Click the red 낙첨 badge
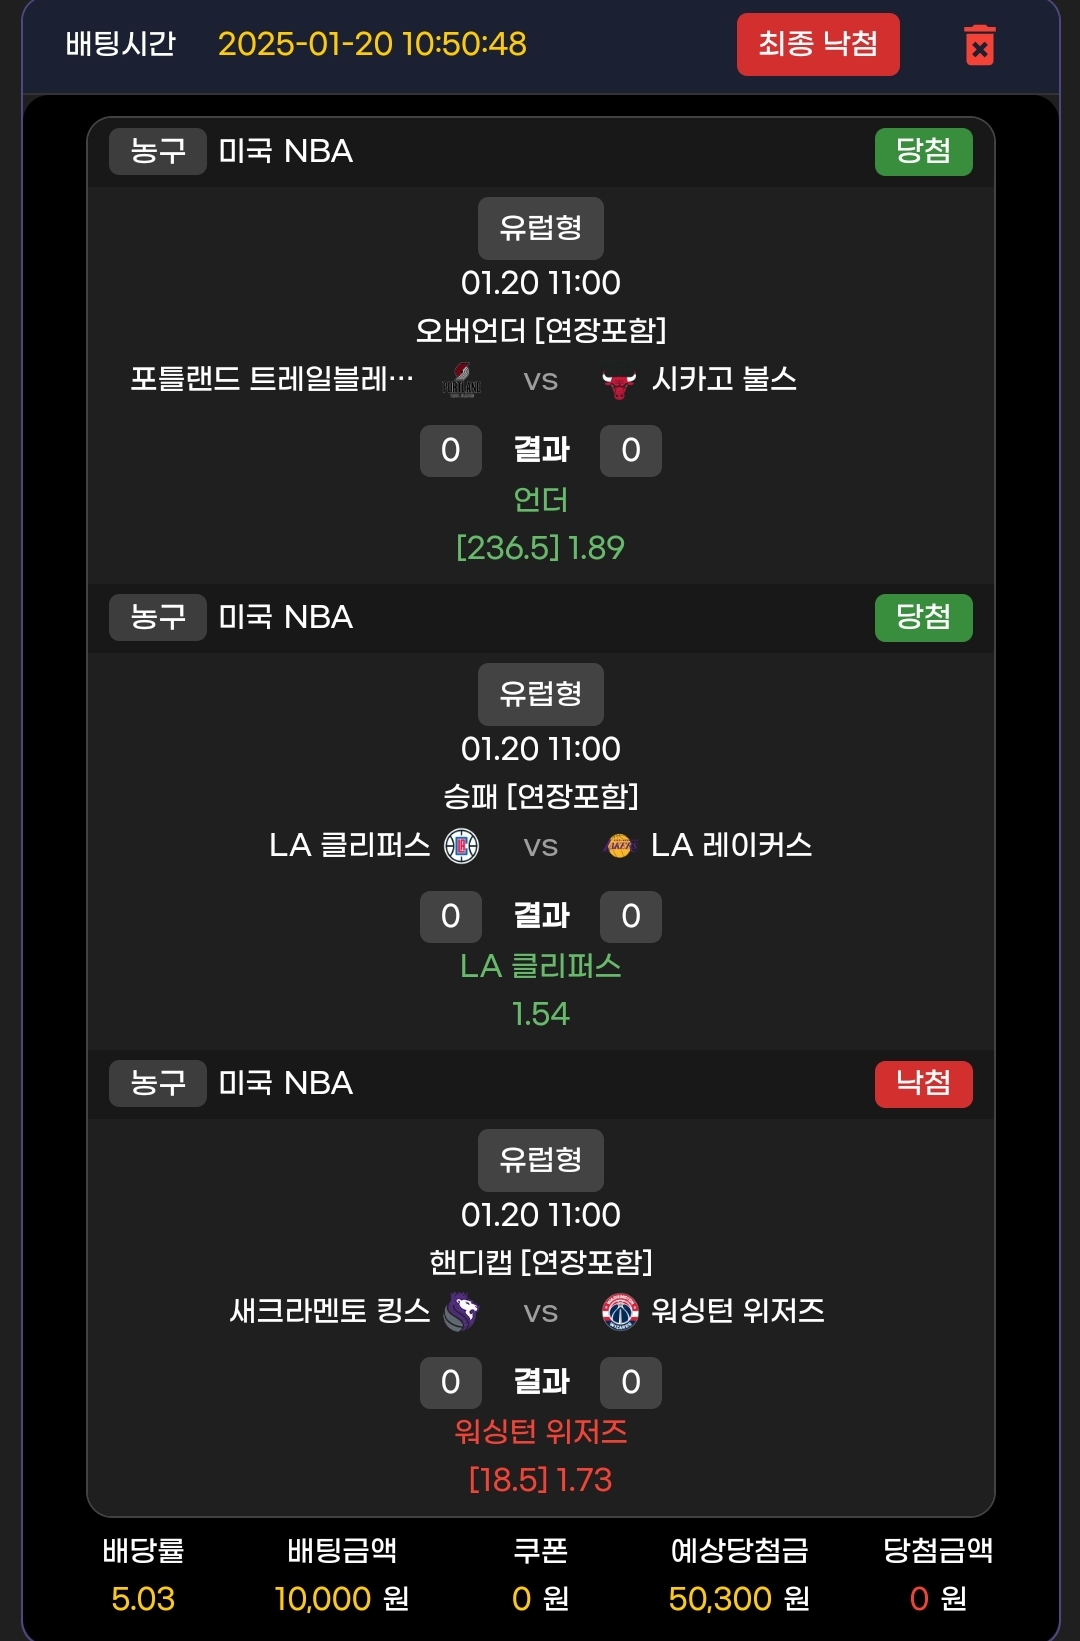Screen dimensions: 1080x1641 point(923,1084)
